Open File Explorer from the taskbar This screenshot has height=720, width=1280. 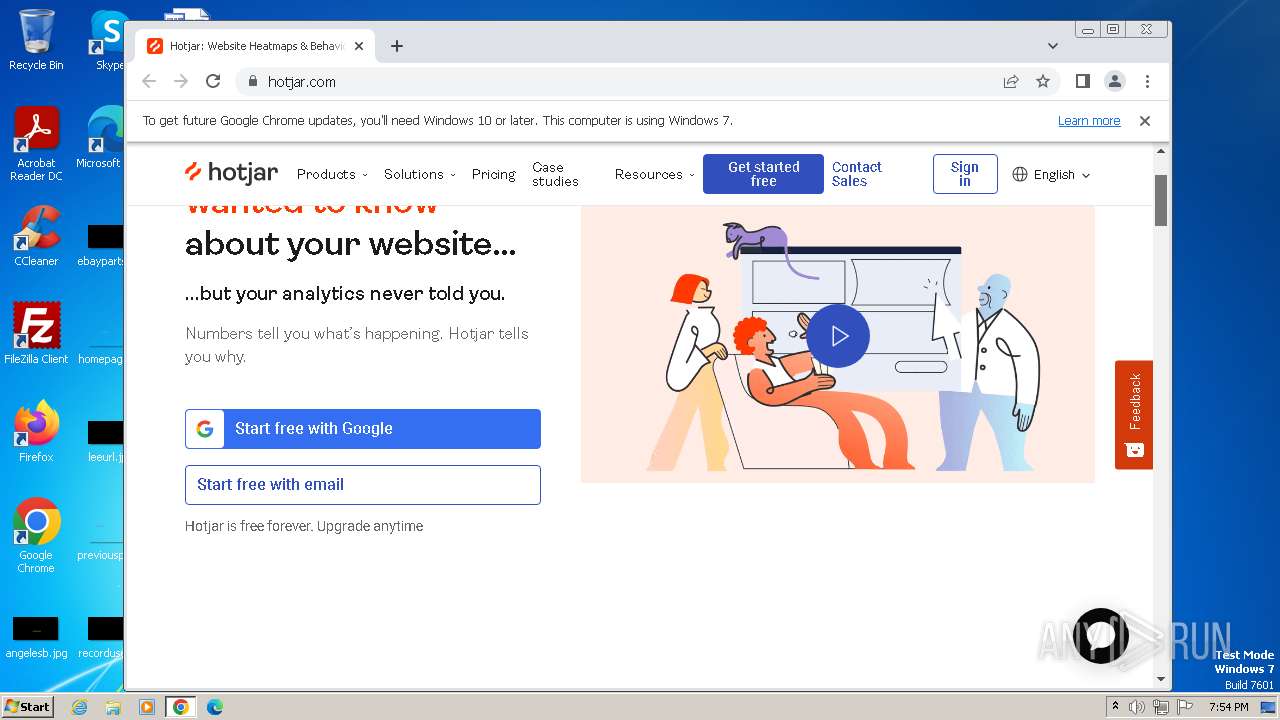(113, 707)
